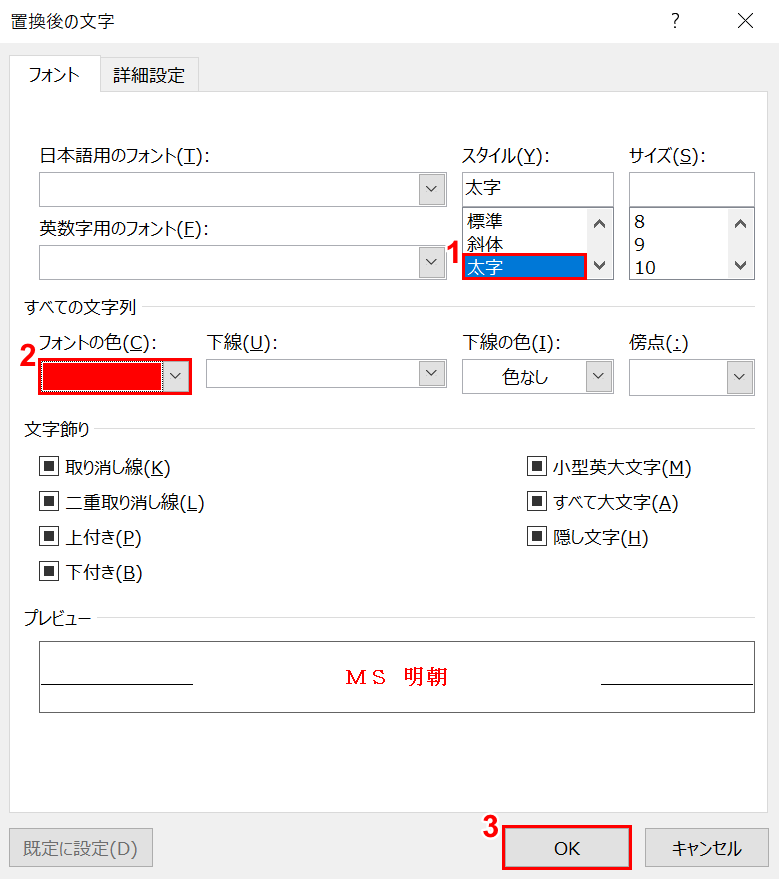779x879 pixels.
Task: Toggle the 上付き checkbox
Action: click(49, 537)
